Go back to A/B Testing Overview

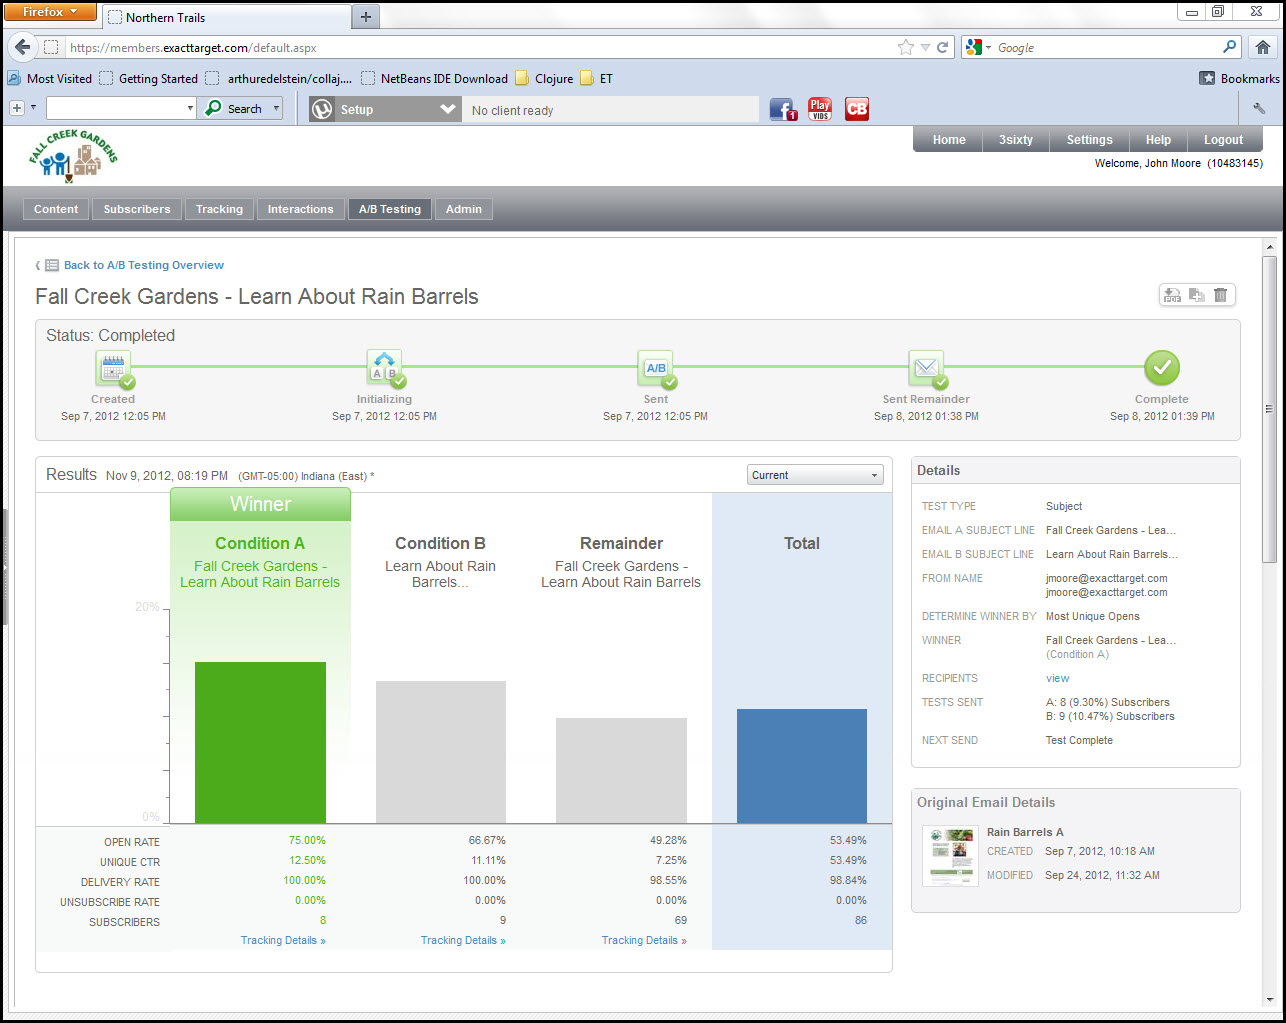(143, 265)
